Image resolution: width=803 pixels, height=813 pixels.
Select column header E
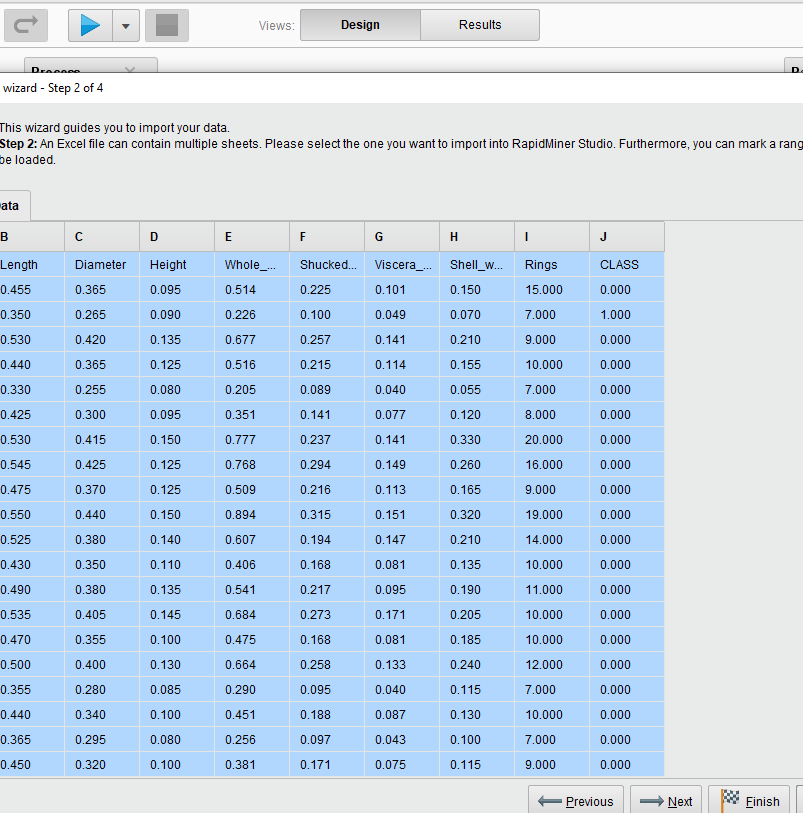(252, 237)
